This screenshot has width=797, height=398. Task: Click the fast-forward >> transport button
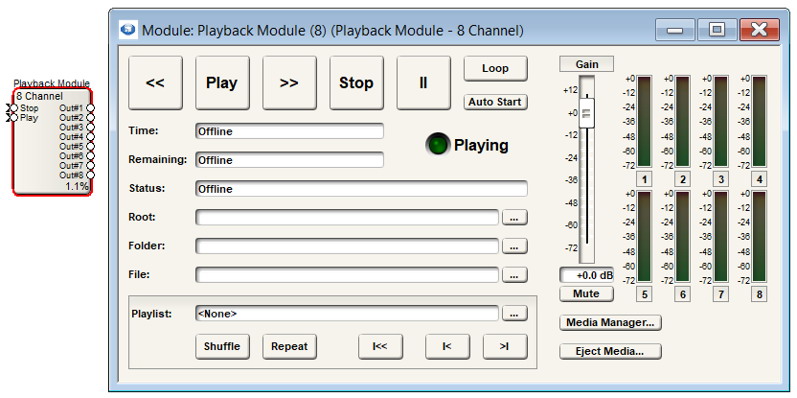click(289, 83)
